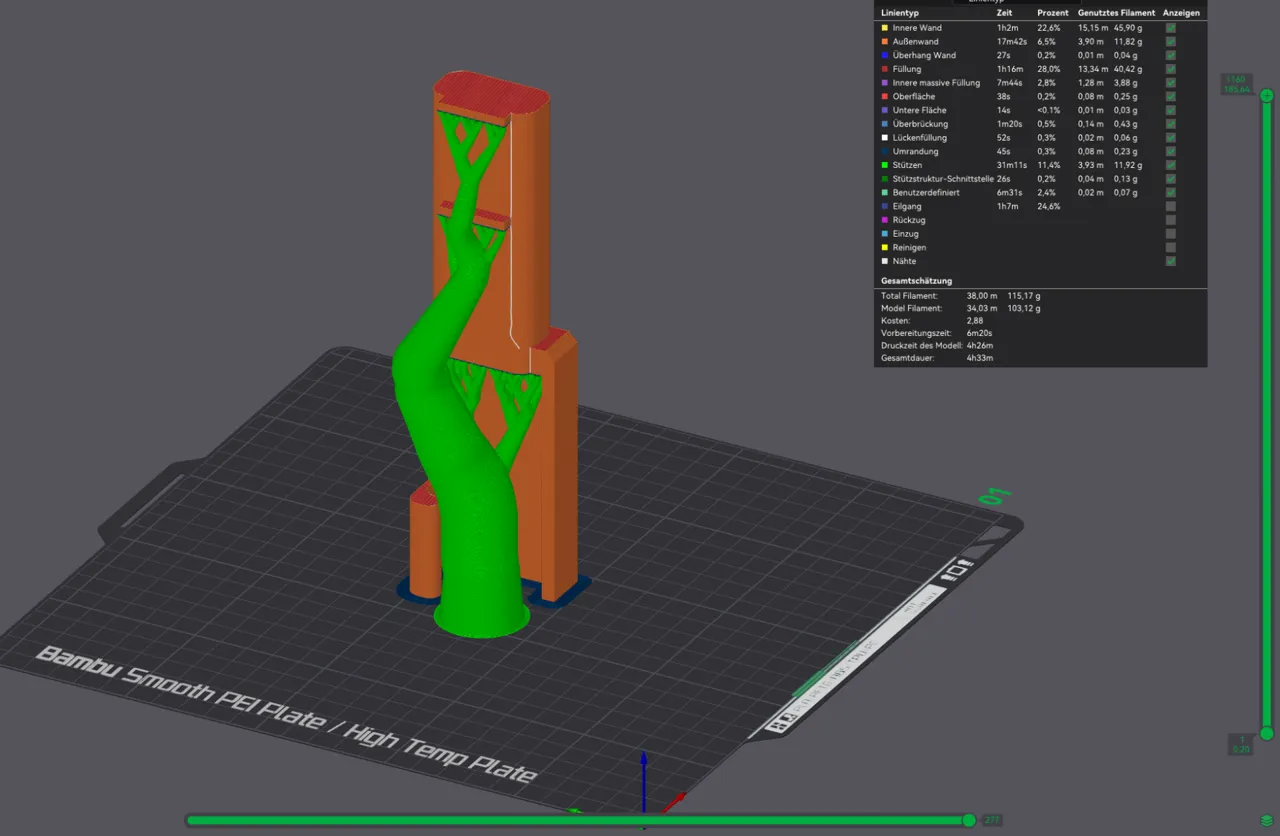Viewport: 1280px width, 836px height.
Task: Click the Linientyp column header
Action: (899, 13)
